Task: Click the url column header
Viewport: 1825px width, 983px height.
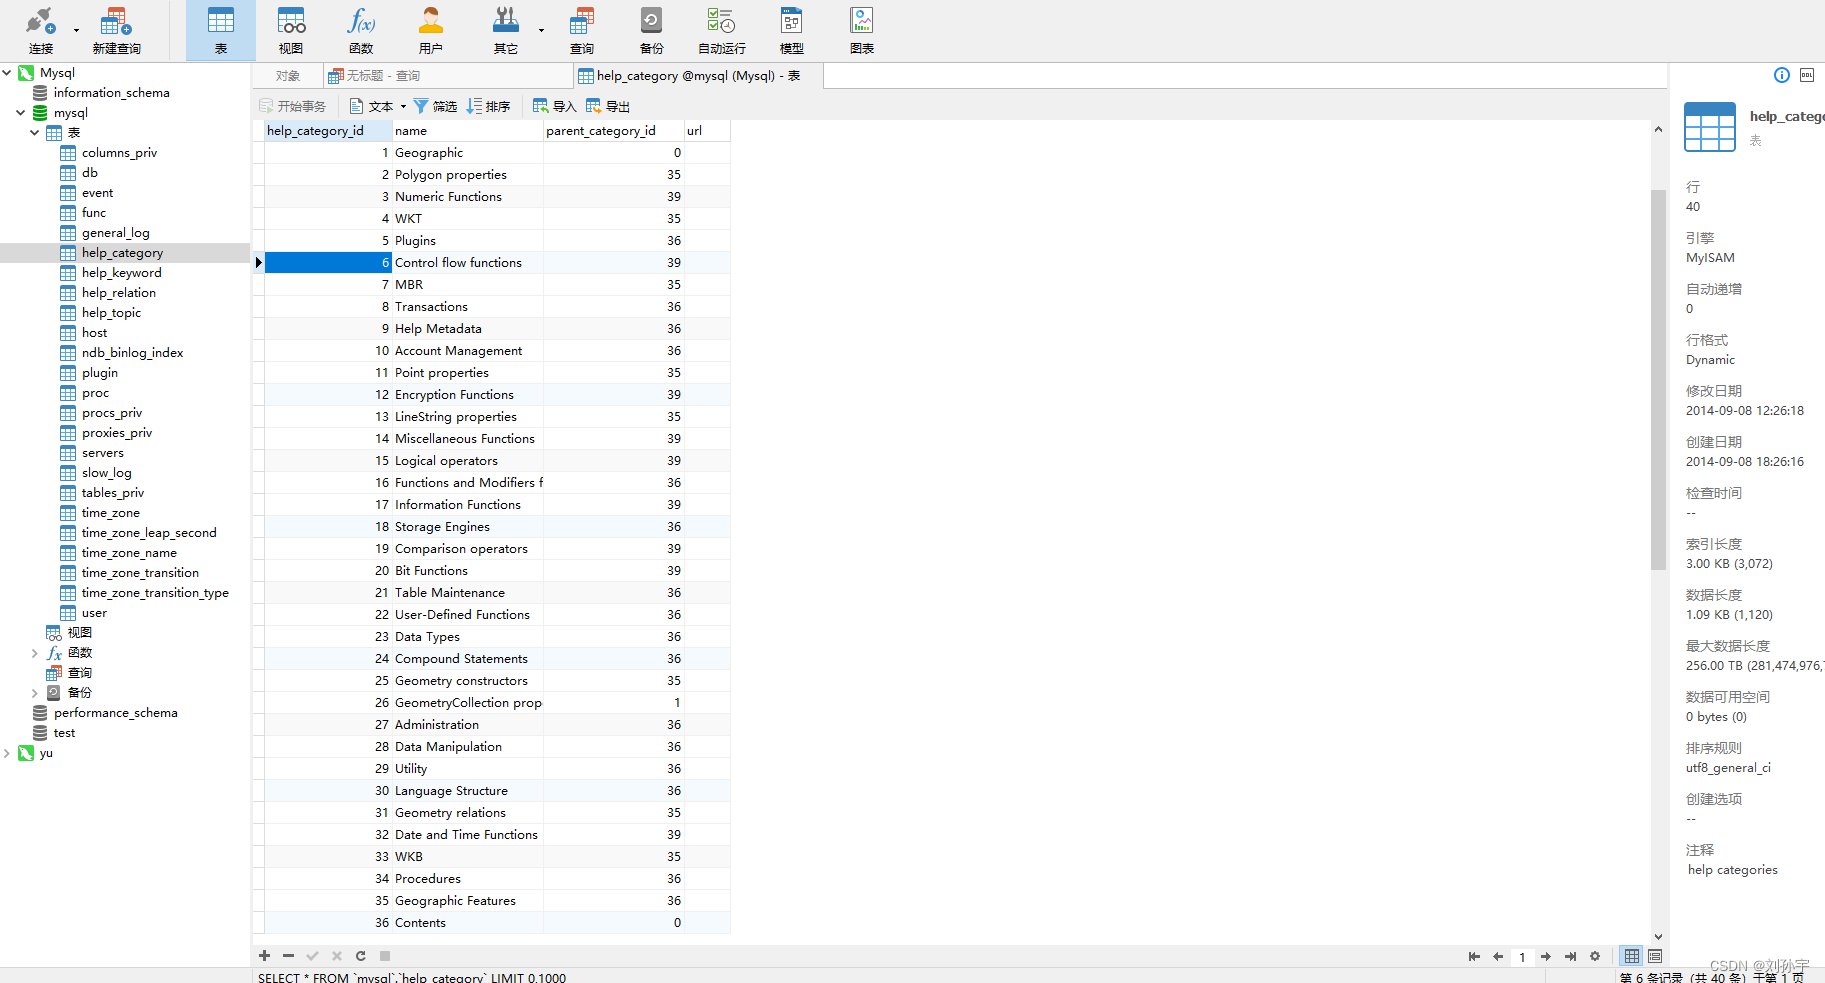Action: (x=707, y=131)
